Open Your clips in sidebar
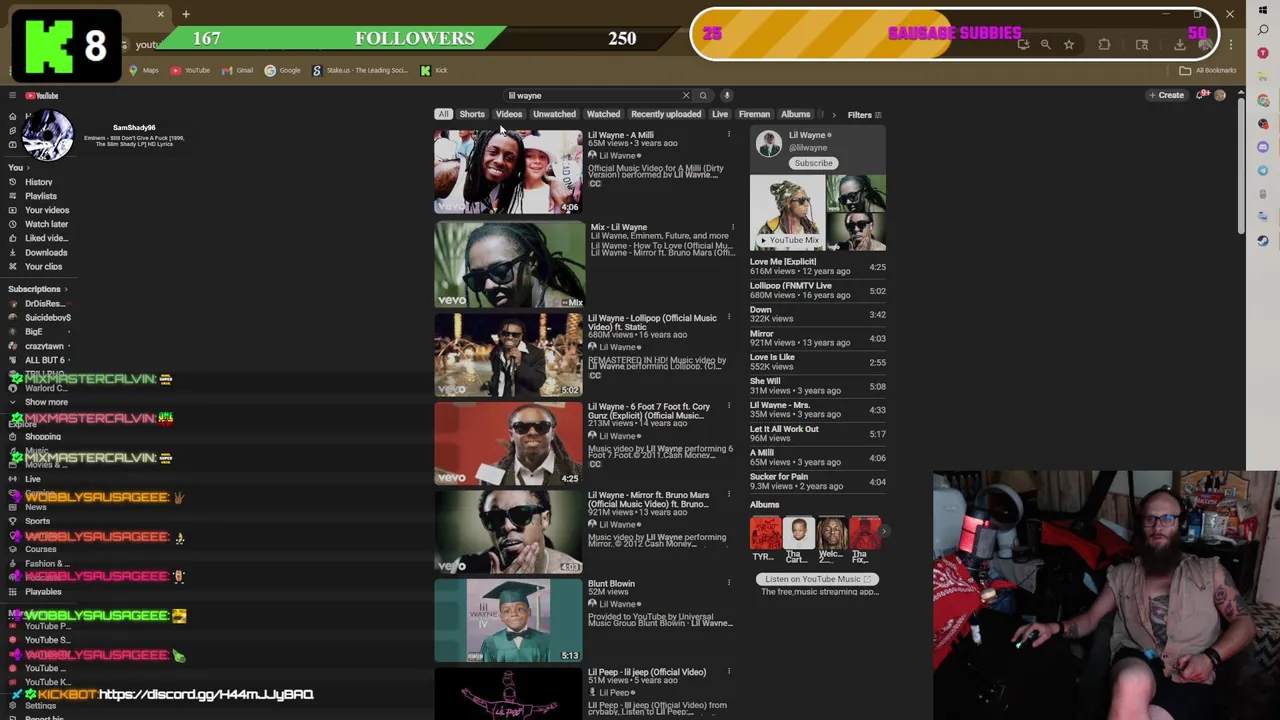This screenshot has height=720, width=1280. tap(43, 267)
